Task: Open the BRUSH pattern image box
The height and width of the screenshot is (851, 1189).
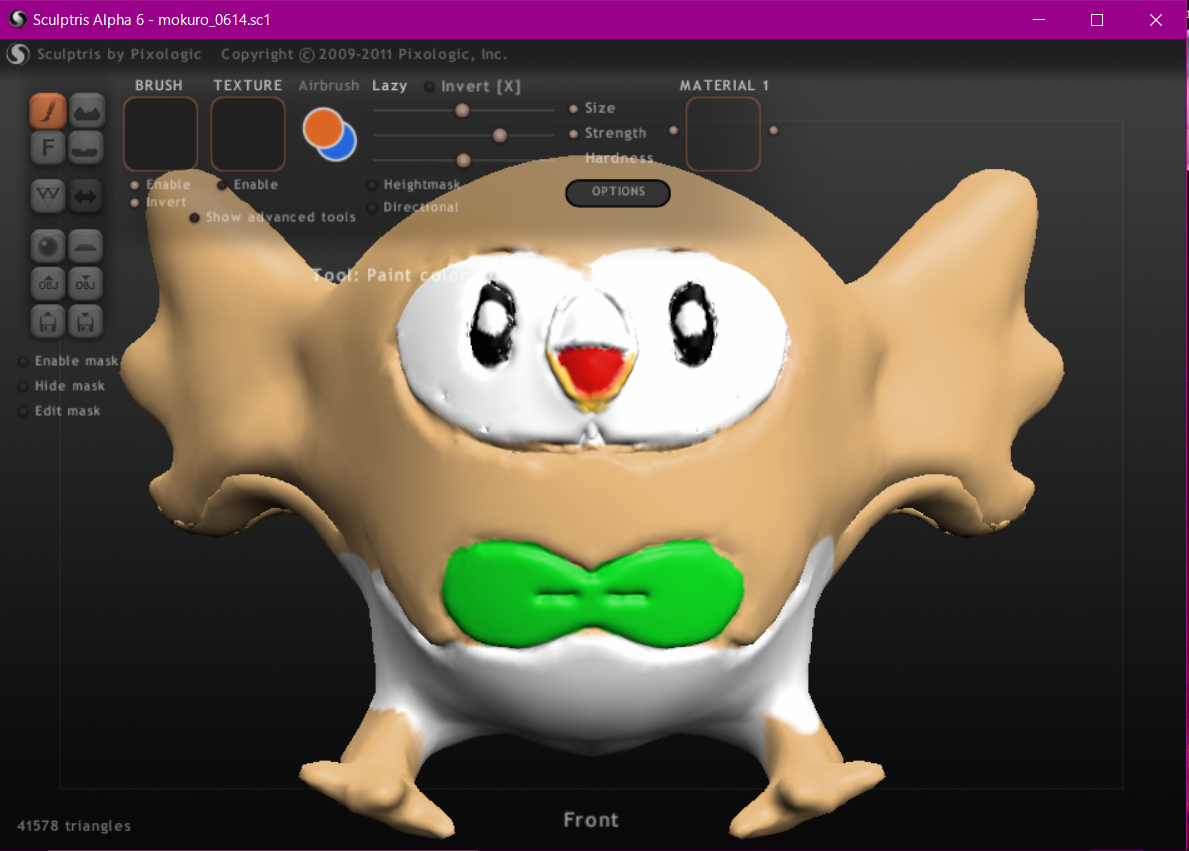Action: pos(161,134)
